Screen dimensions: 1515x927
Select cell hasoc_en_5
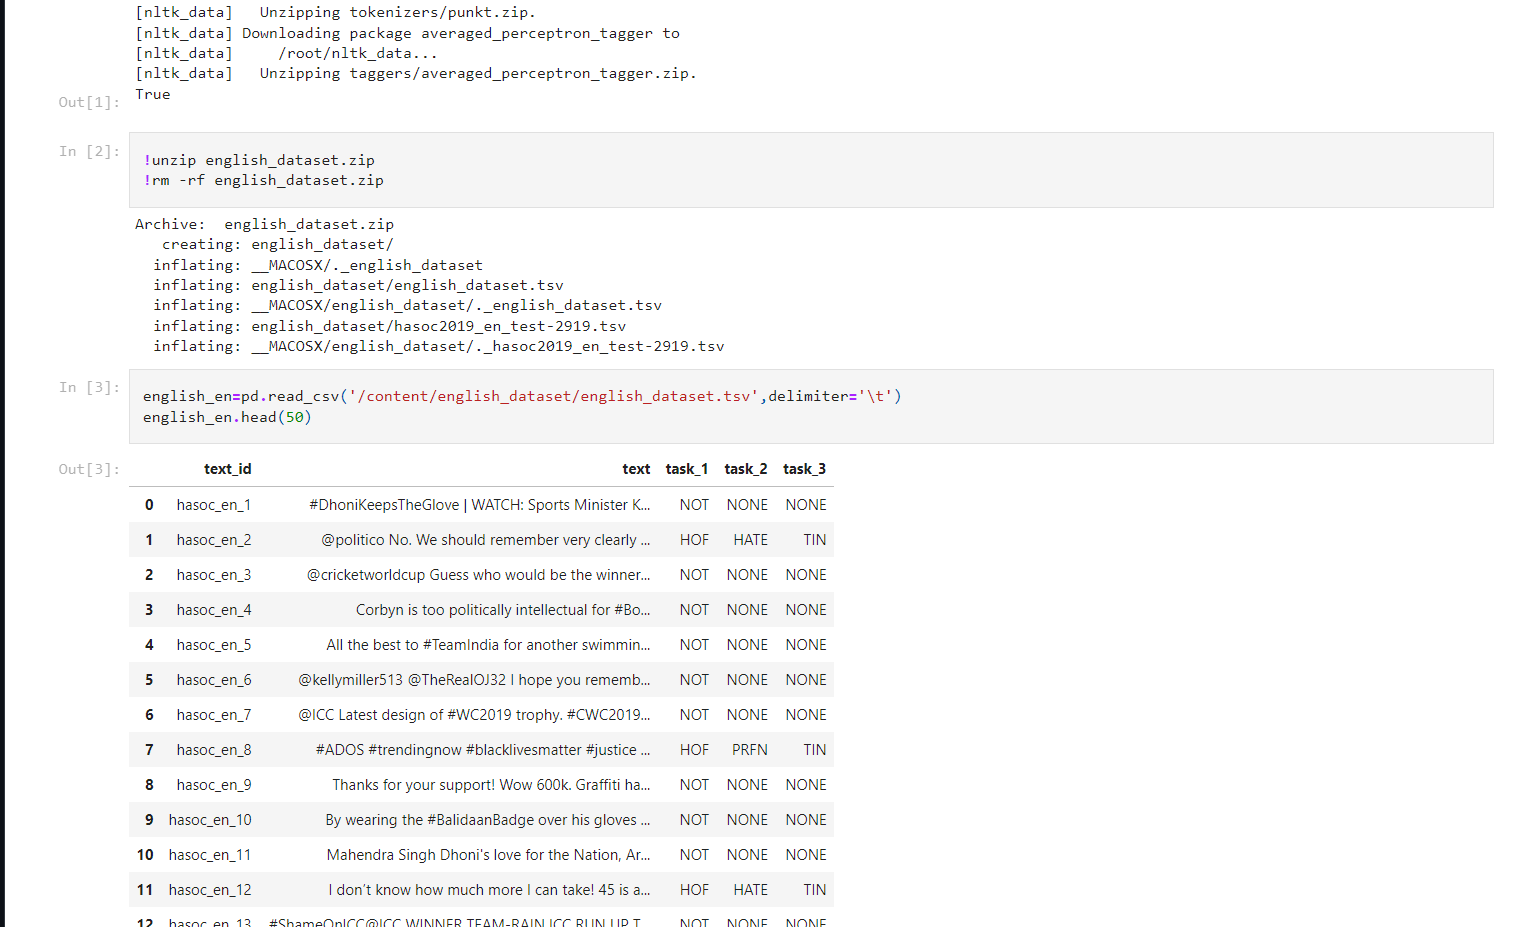(214, 645)
